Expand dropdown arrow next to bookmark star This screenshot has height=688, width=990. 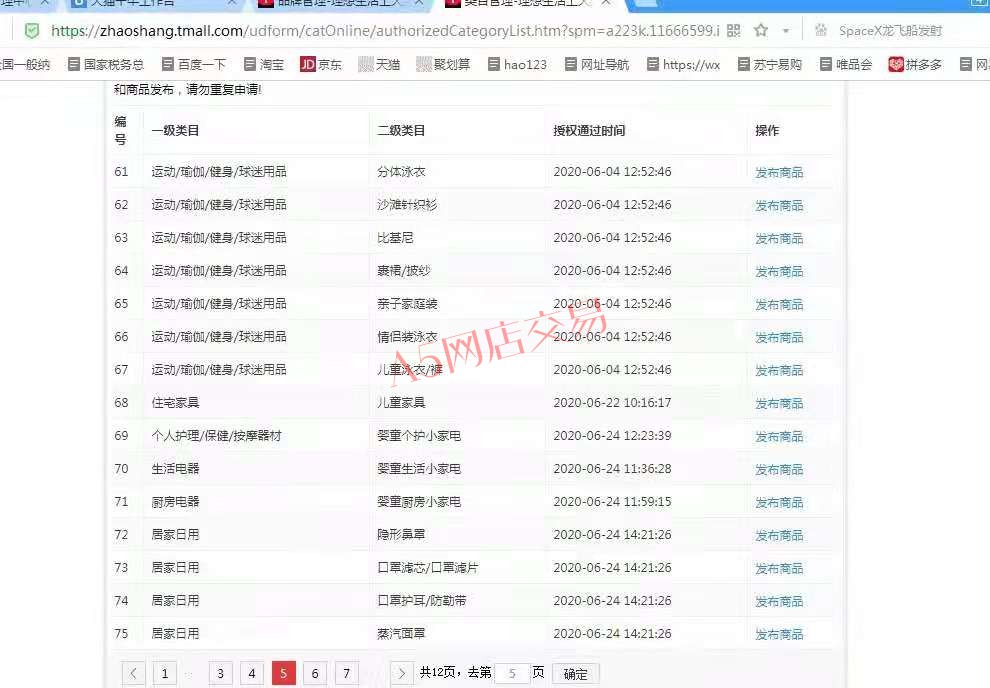tap(786, 31)
